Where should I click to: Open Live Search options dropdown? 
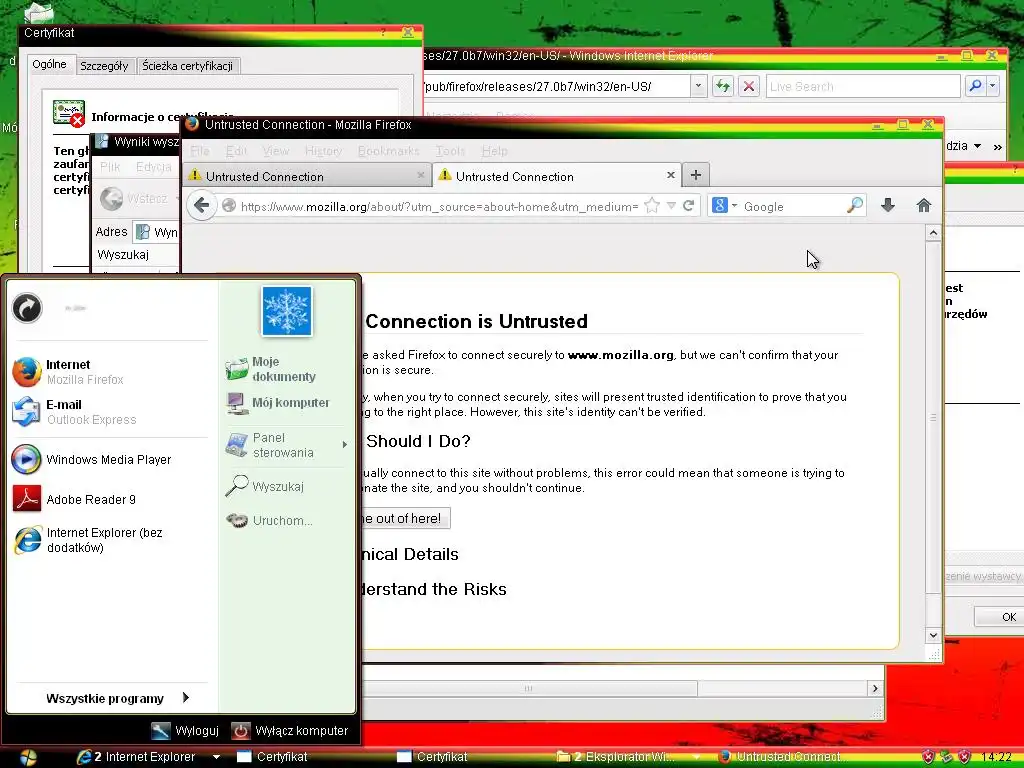993,86
